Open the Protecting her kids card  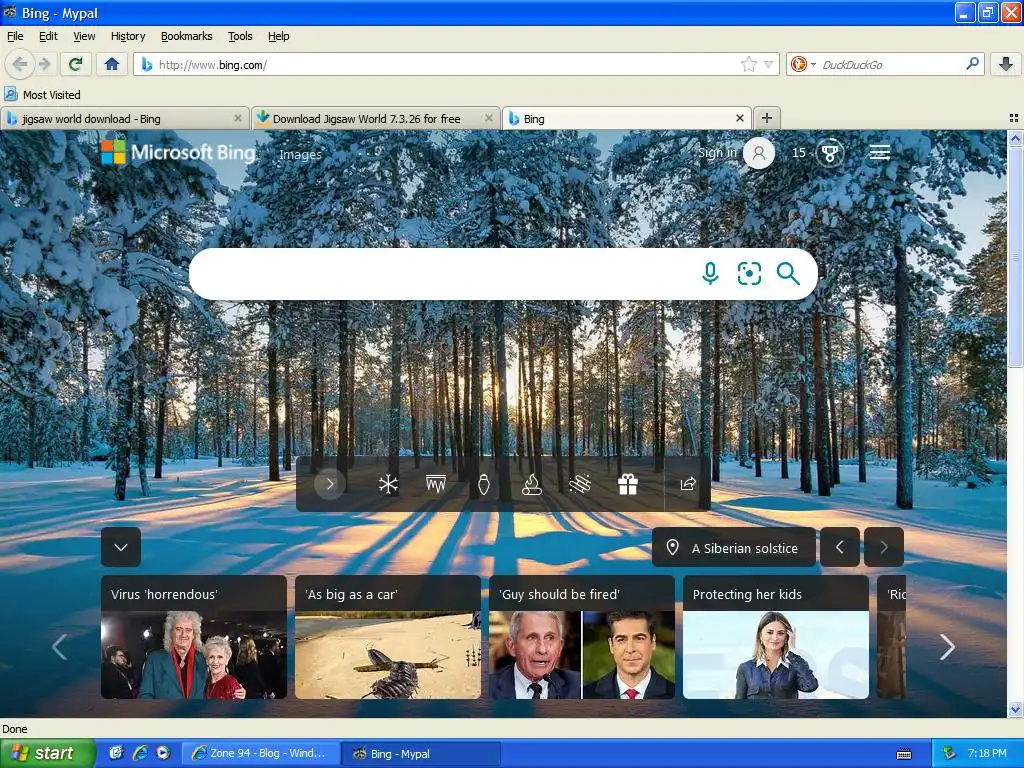point(776,637)
